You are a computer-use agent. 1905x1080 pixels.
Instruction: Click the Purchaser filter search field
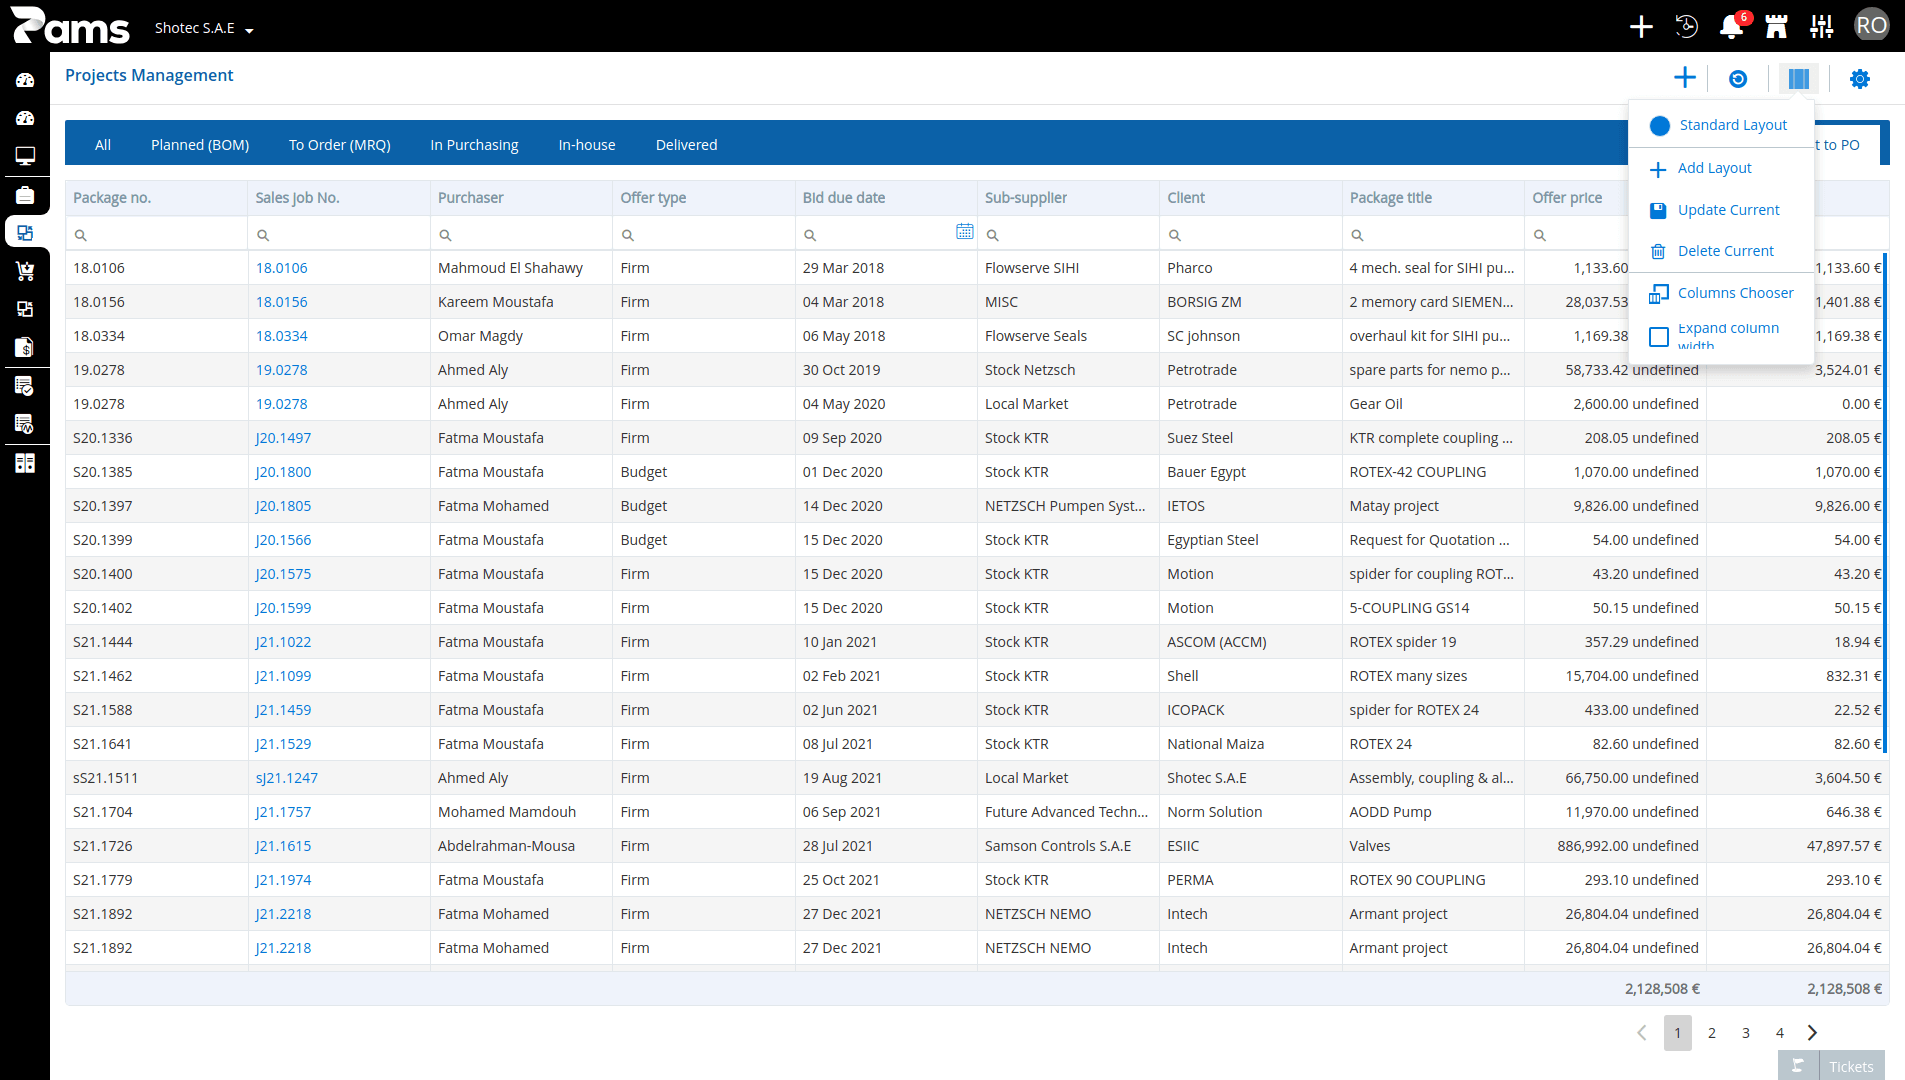tap(521, 235)
